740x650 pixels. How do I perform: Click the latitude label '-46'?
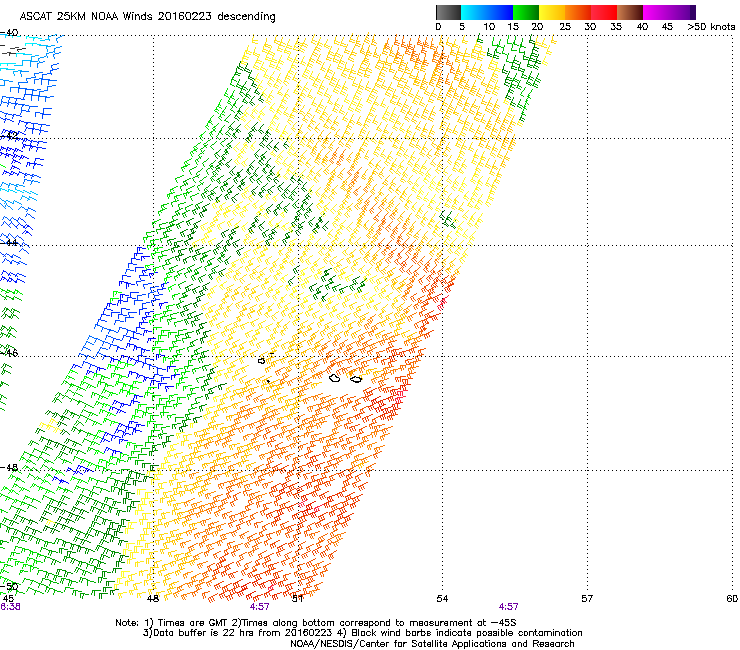[x=9, y=352]
